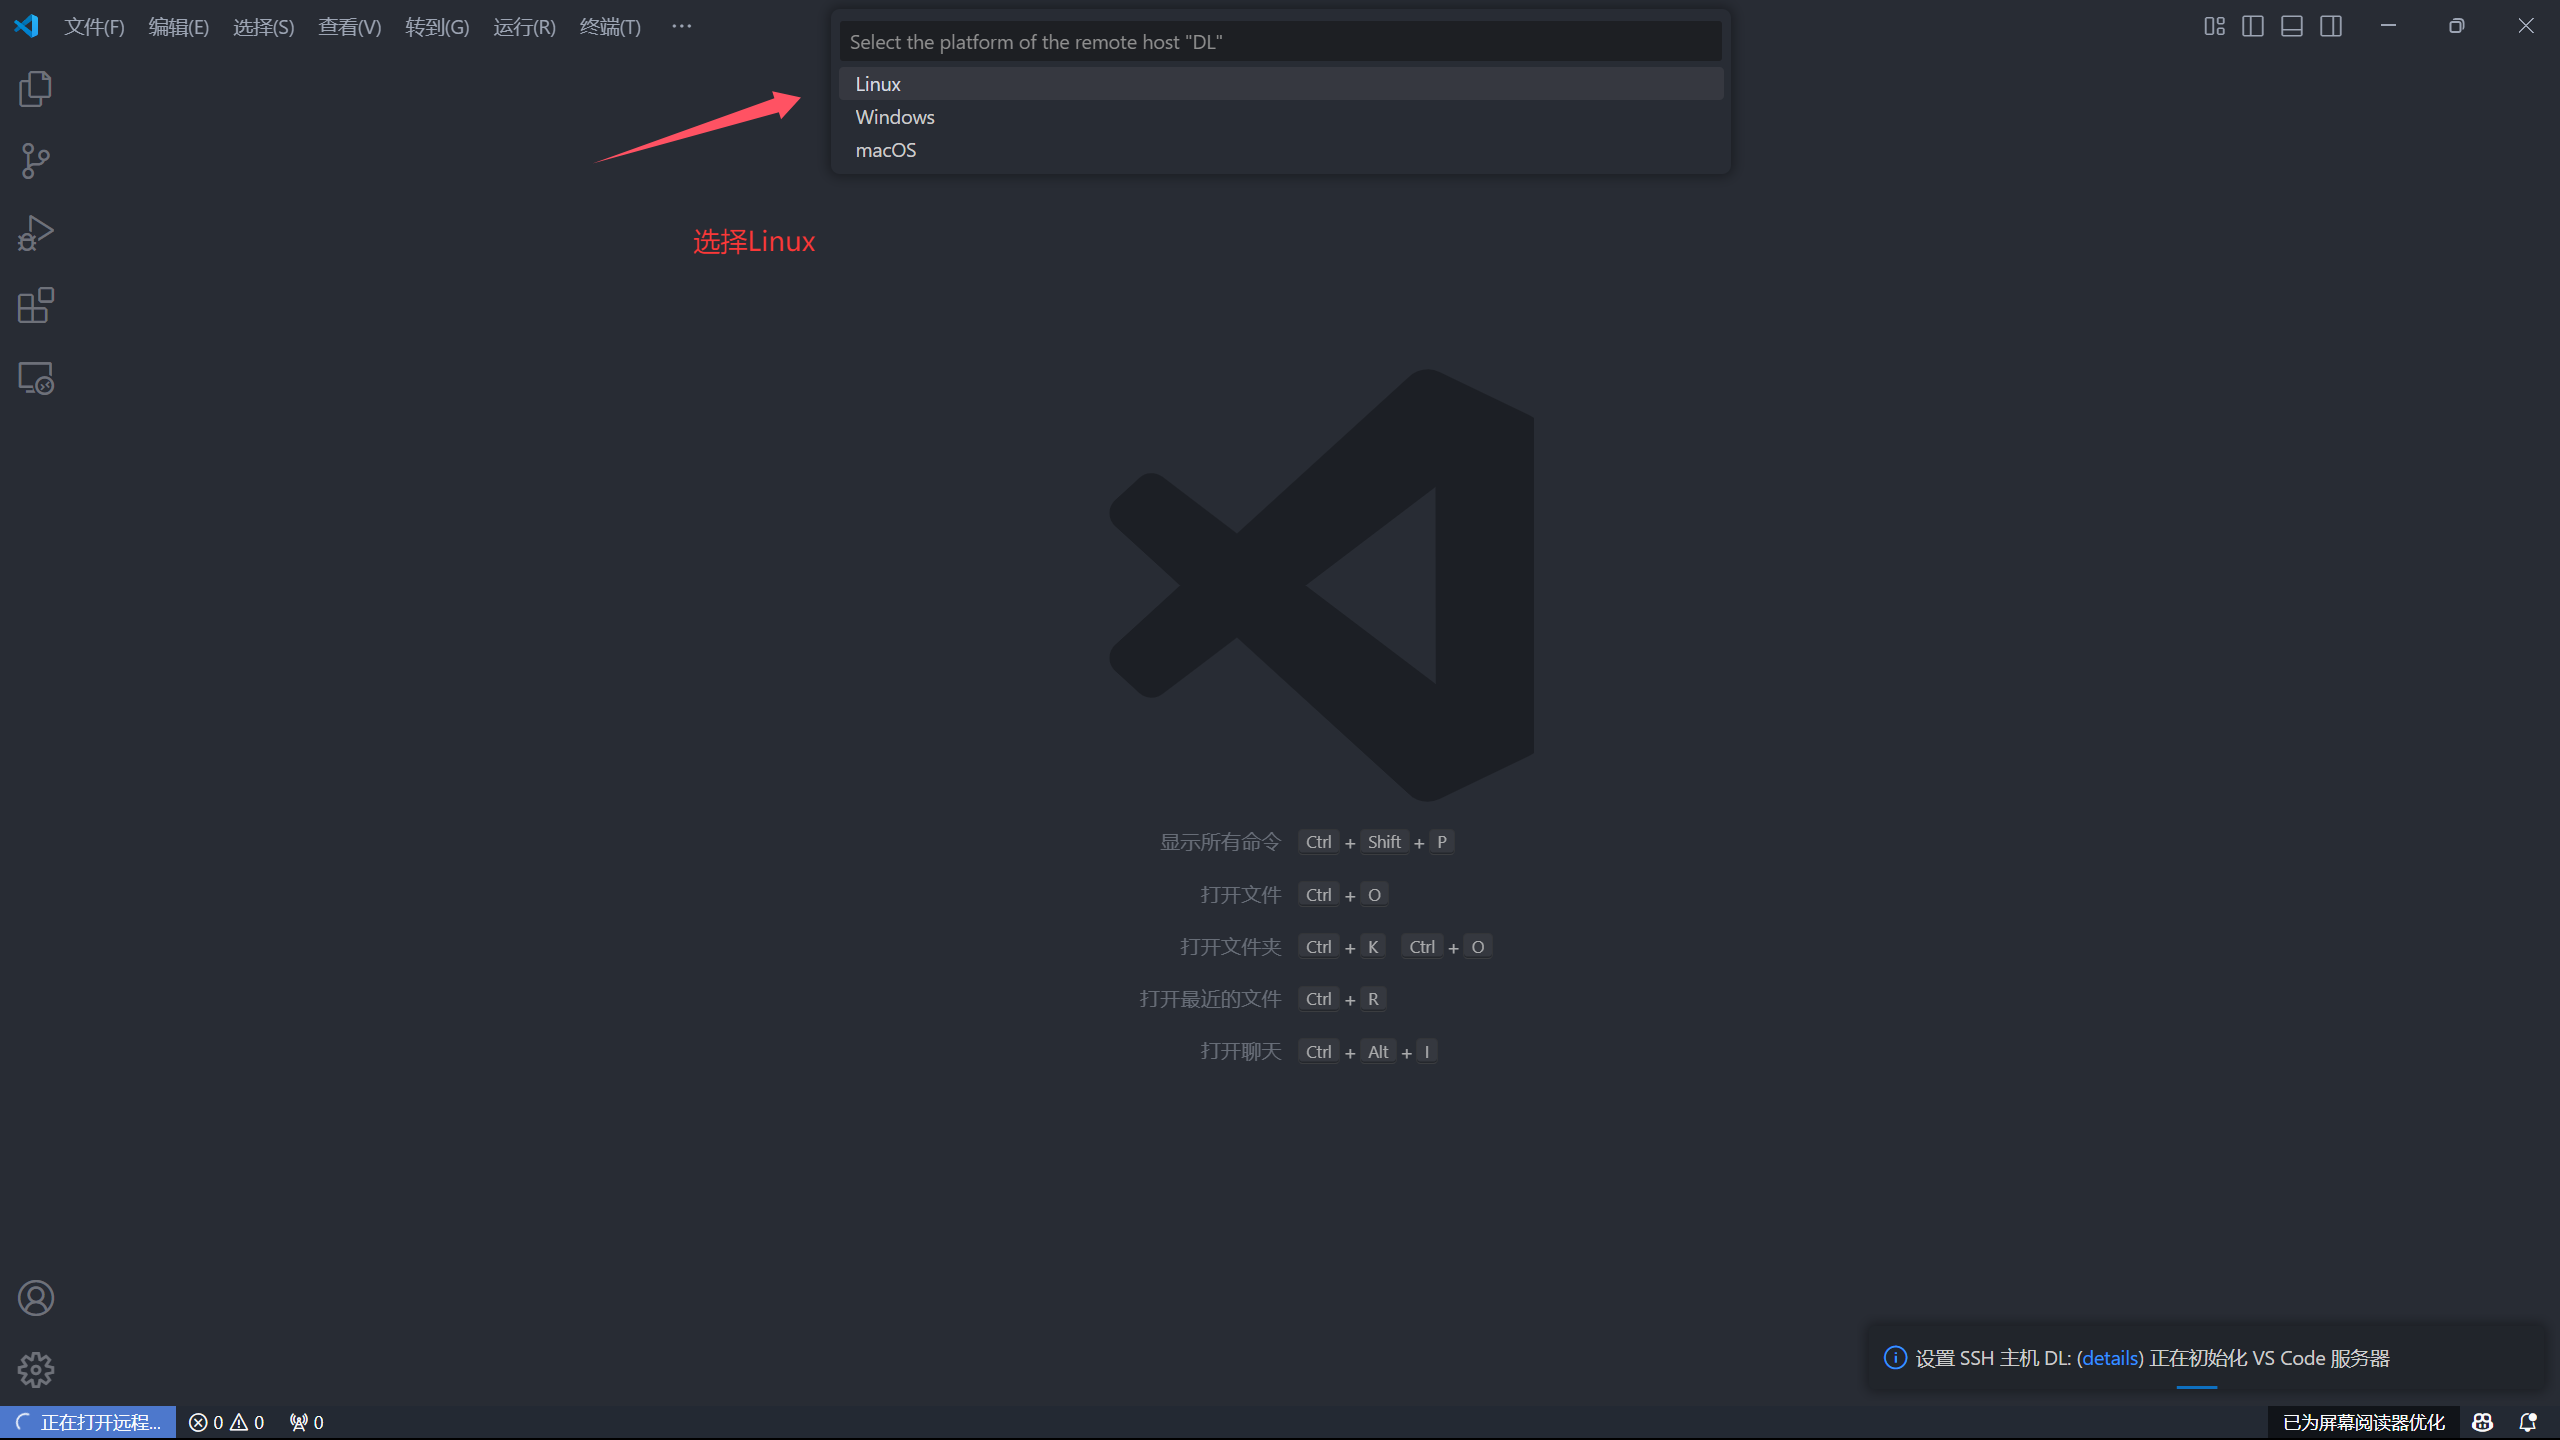Select Linux as remote platform

click(x=878, y=84)
